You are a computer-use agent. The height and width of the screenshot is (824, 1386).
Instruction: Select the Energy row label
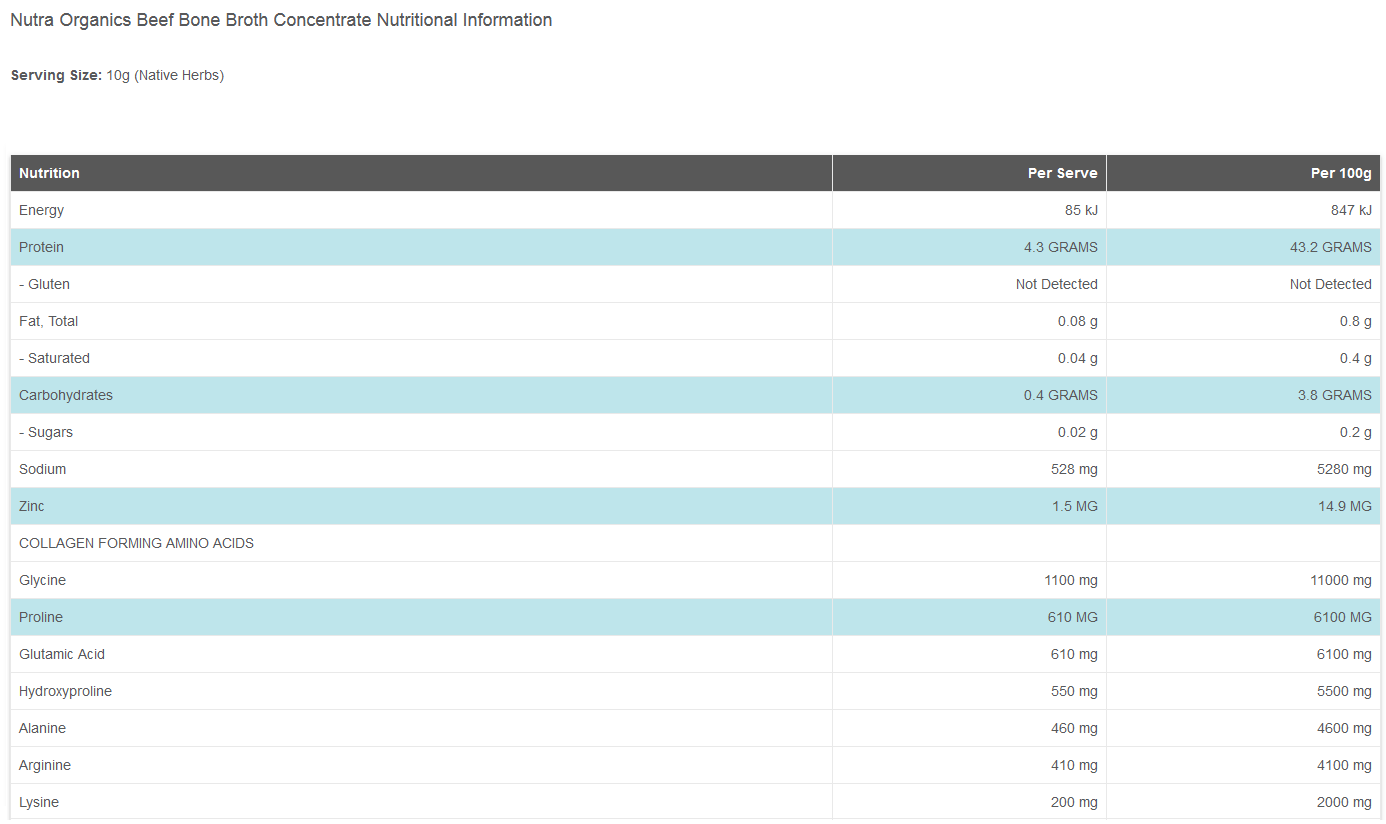pos(41,210)
